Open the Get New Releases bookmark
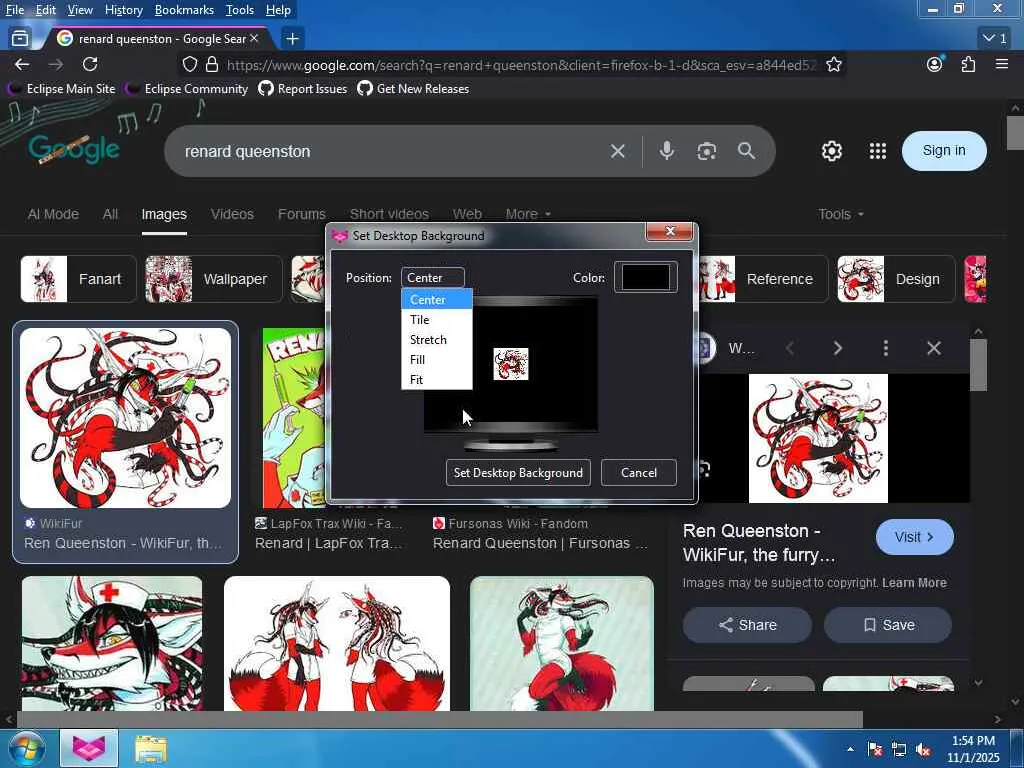Image resolution: width=1024 pixels, height=768 pixels. coord(413,89)
